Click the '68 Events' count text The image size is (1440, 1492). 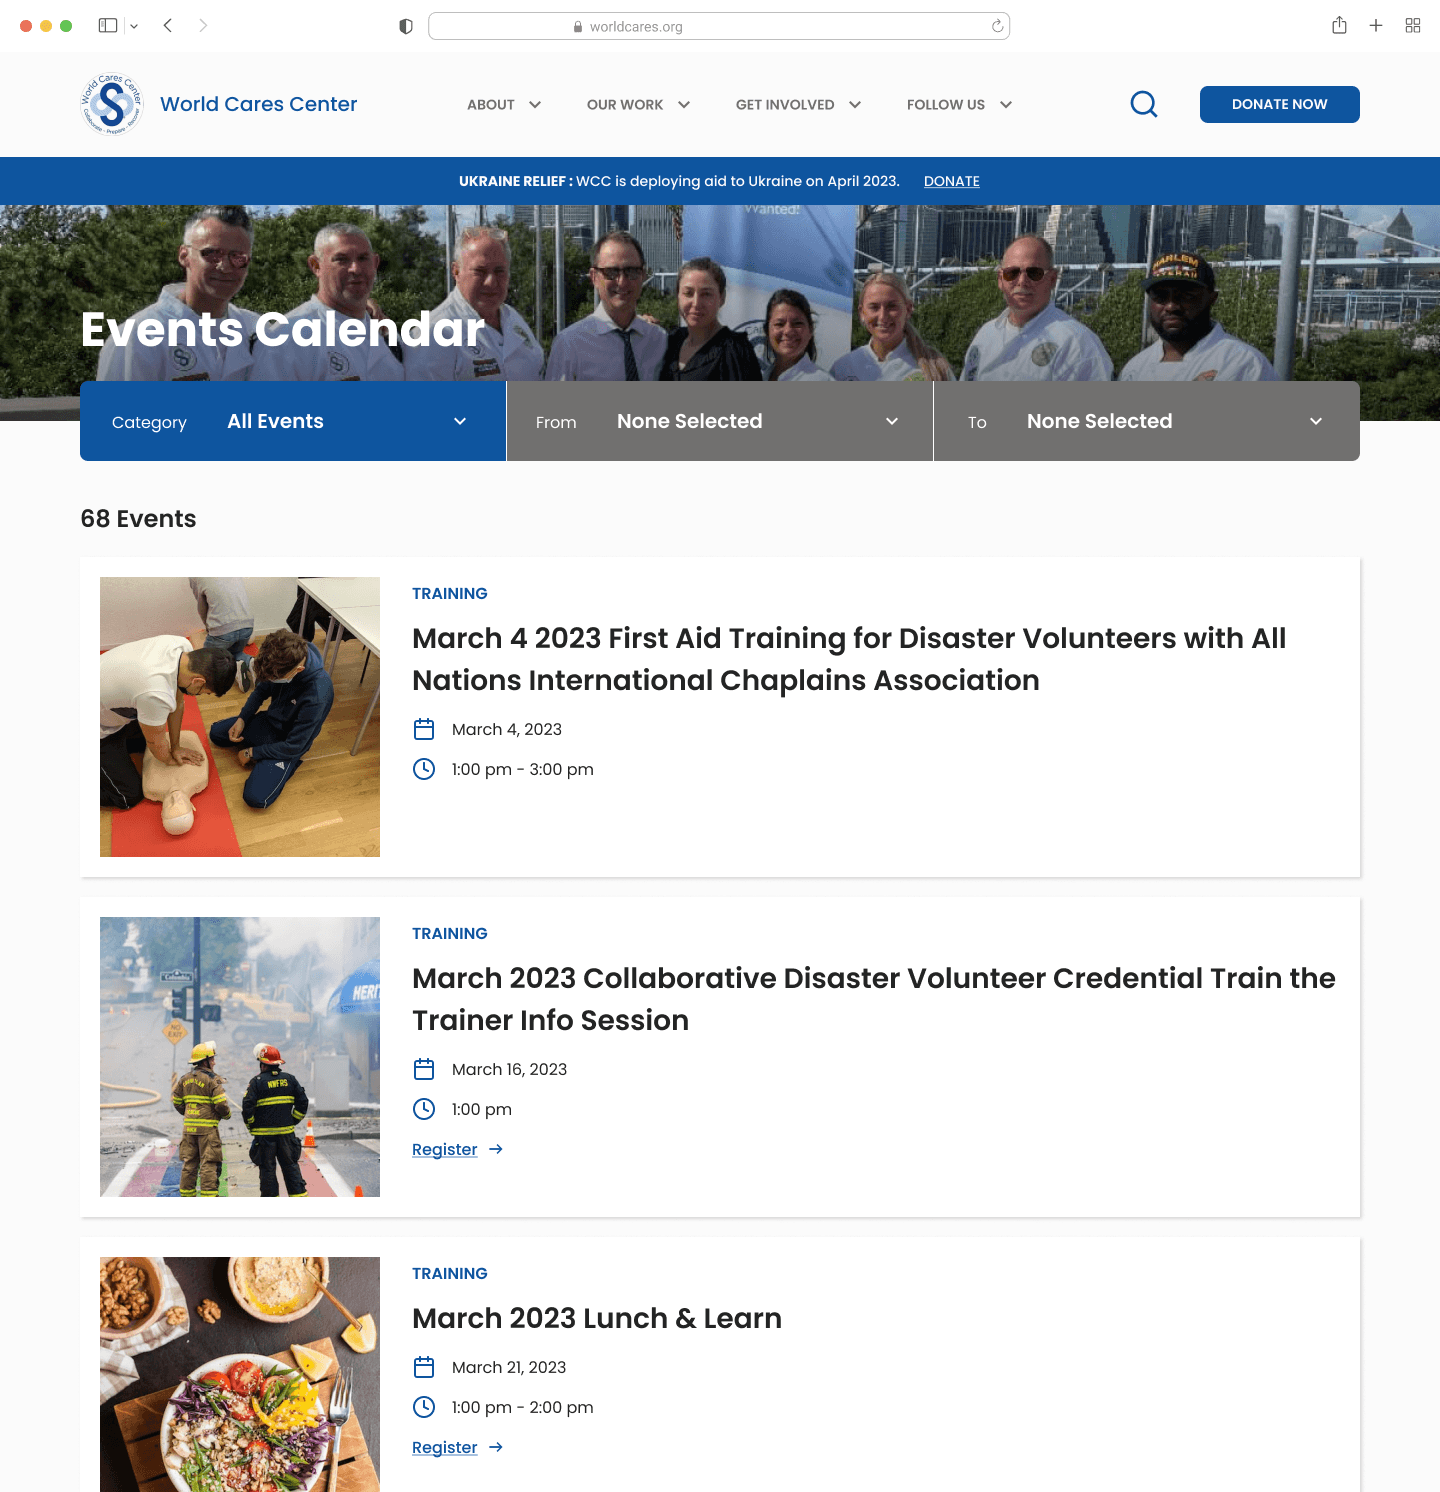138,518
